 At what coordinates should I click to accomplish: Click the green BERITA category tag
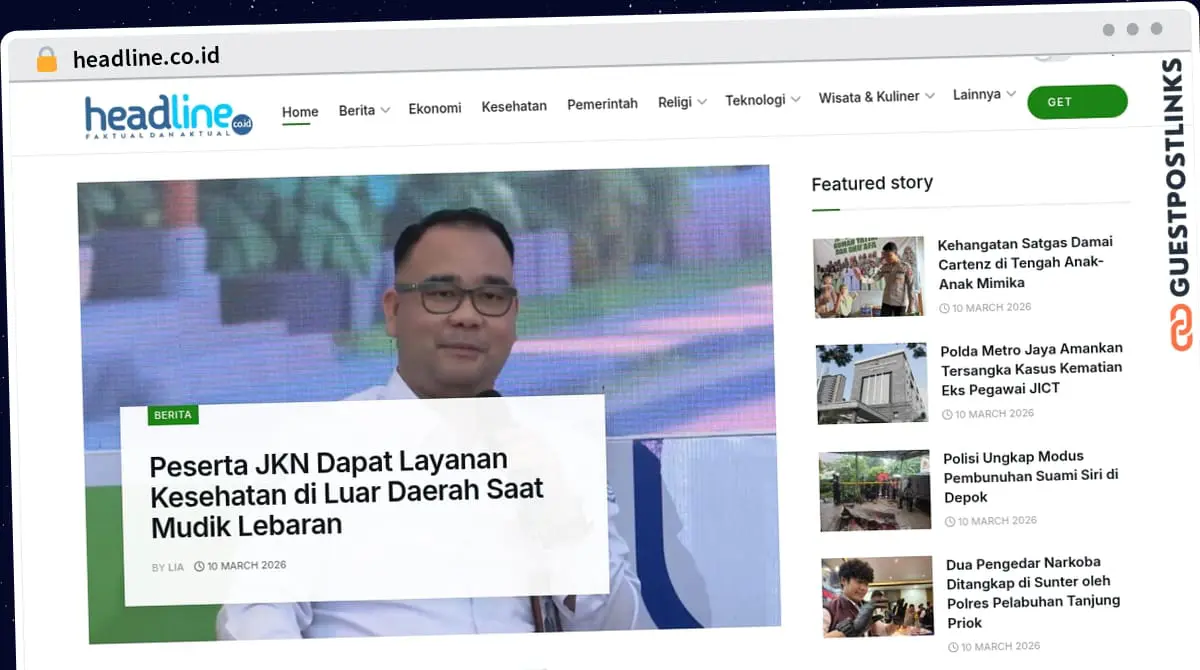(x=173, y=415)
